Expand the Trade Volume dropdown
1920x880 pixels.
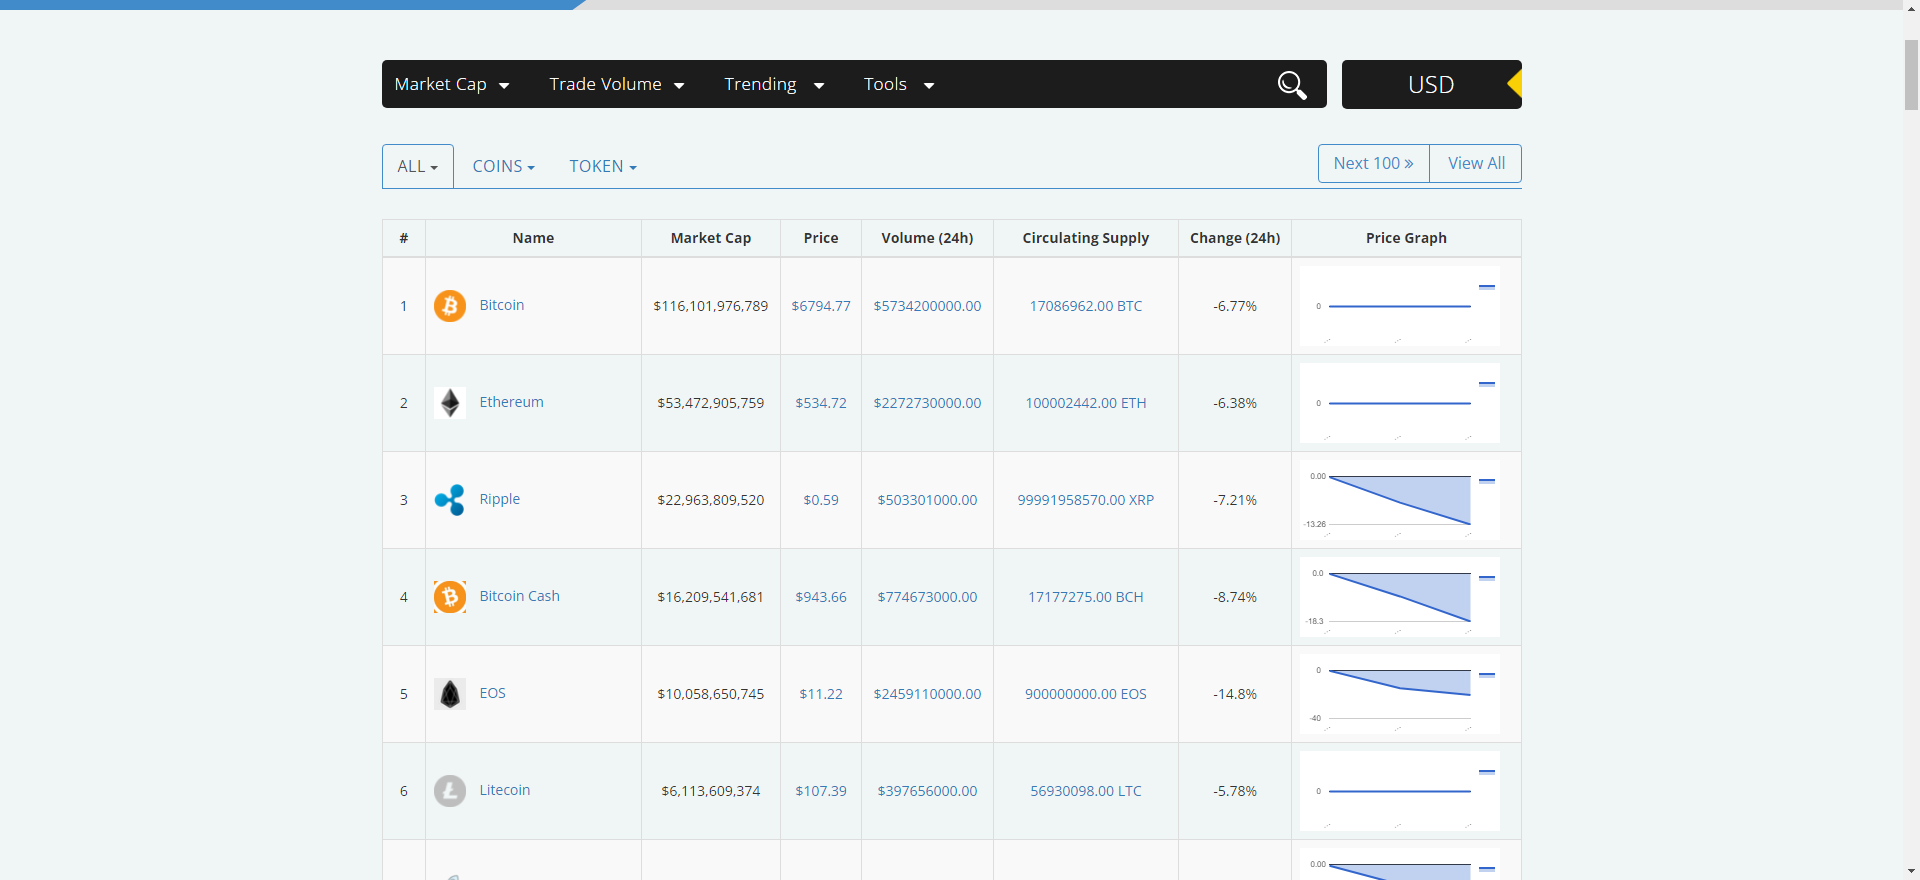616,85
